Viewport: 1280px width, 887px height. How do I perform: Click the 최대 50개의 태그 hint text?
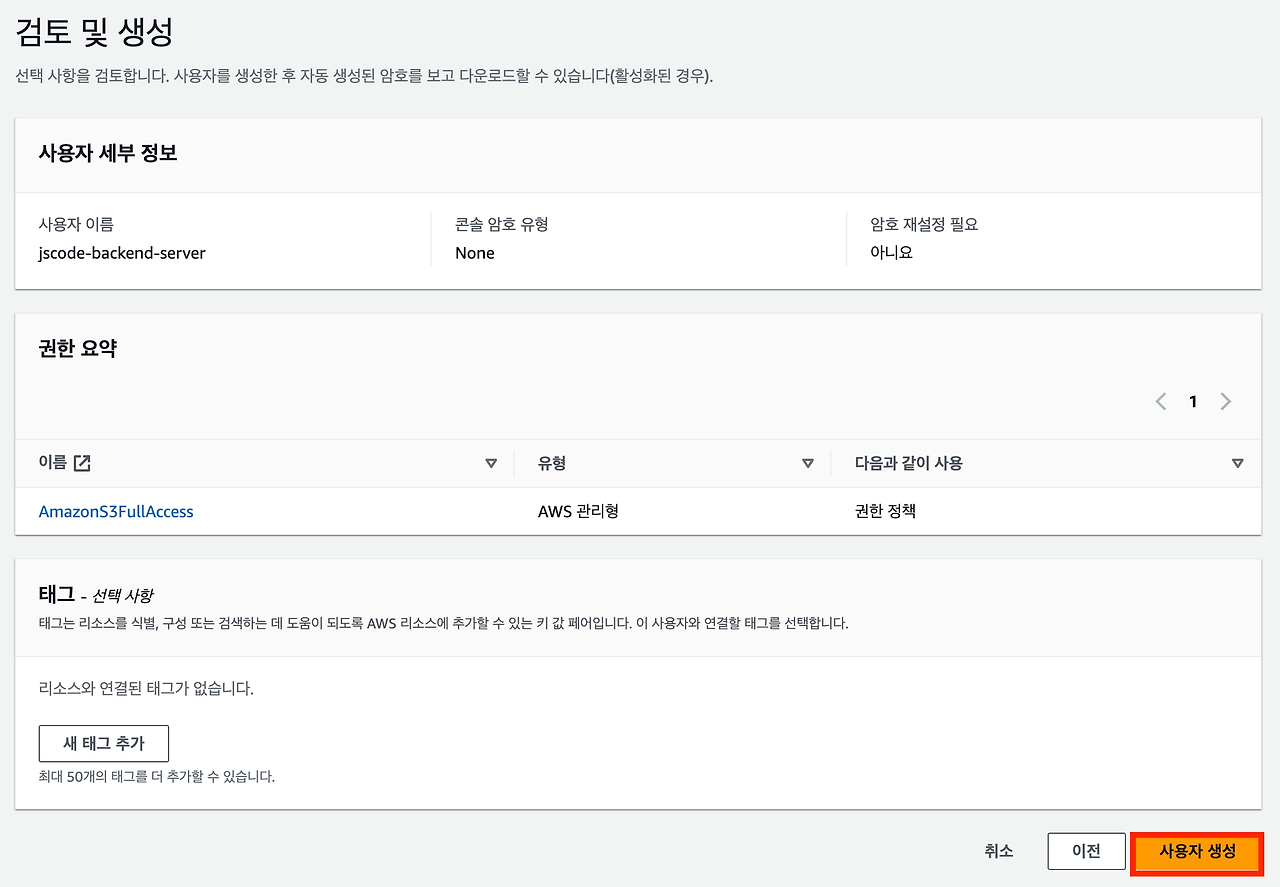(156, 776)
